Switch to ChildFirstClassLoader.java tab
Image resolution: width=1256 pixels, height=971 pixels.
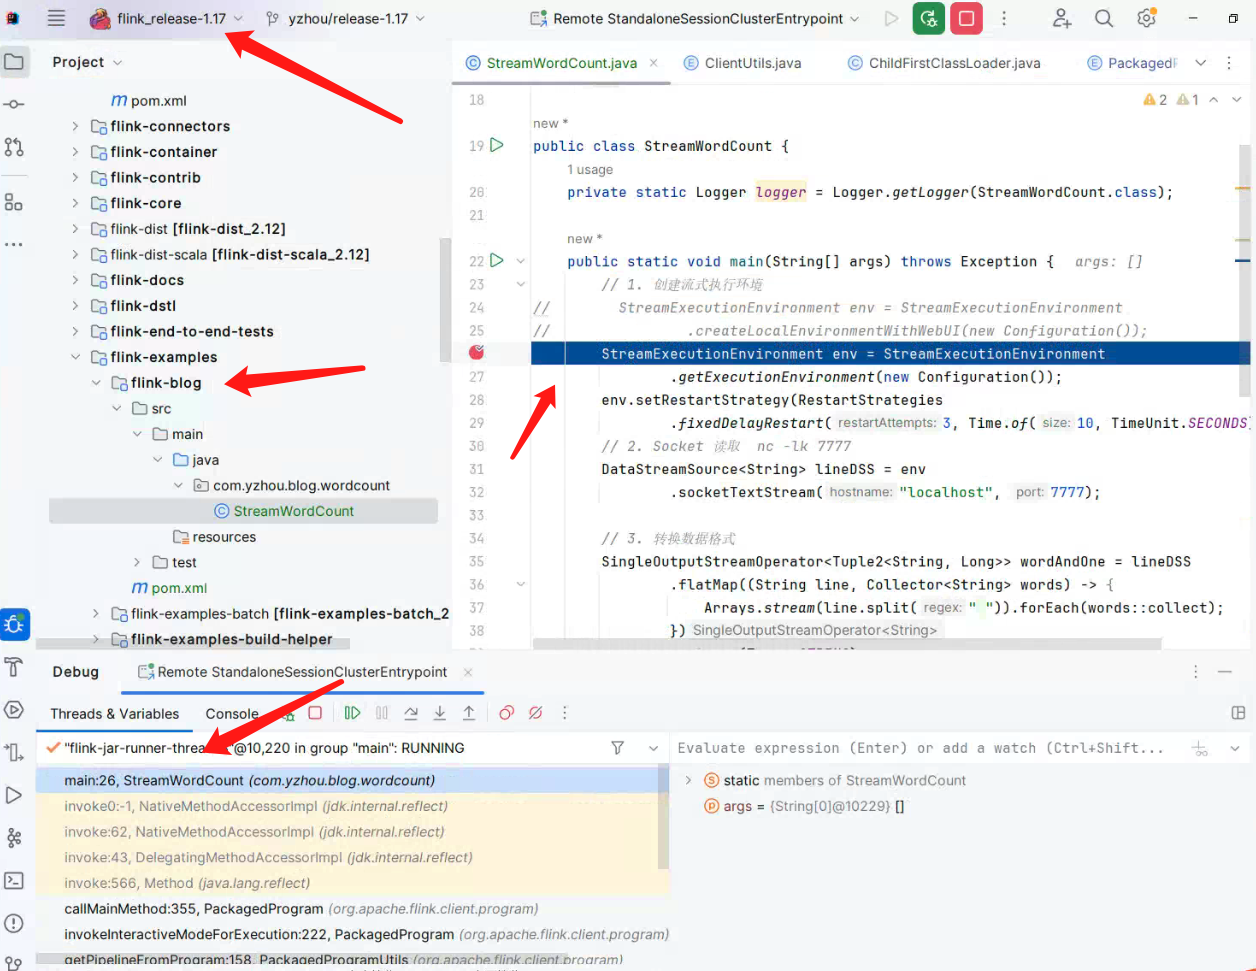tap(943, 63)
